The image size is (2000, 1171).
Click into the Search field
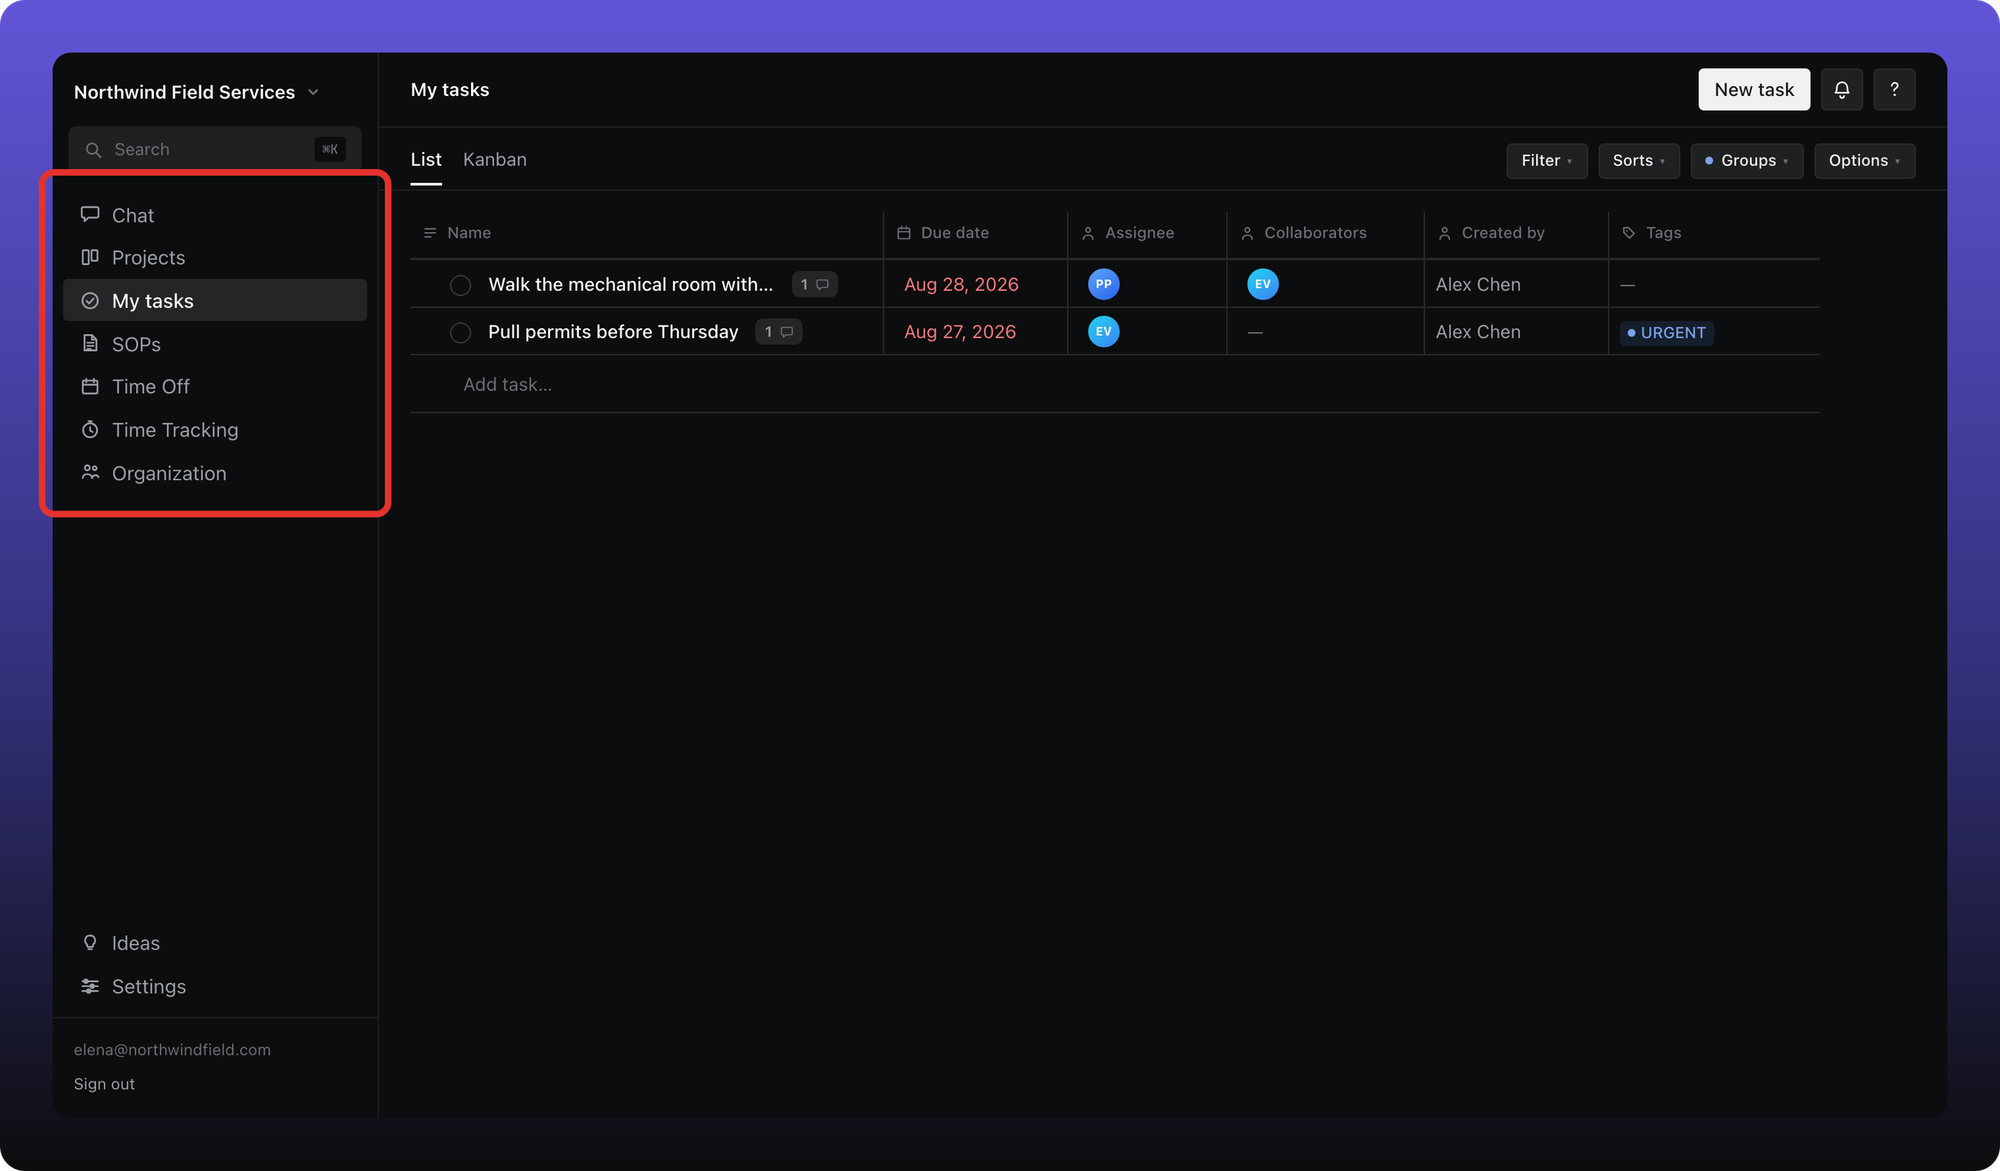tap(215, 150)
